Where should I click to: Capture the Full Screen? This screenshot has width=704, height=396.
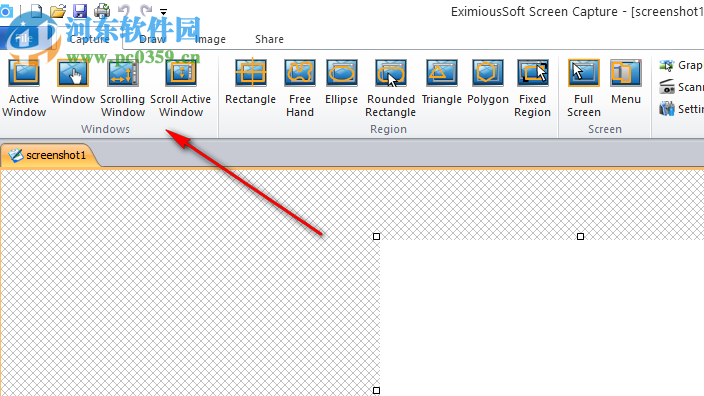(584, 89)
